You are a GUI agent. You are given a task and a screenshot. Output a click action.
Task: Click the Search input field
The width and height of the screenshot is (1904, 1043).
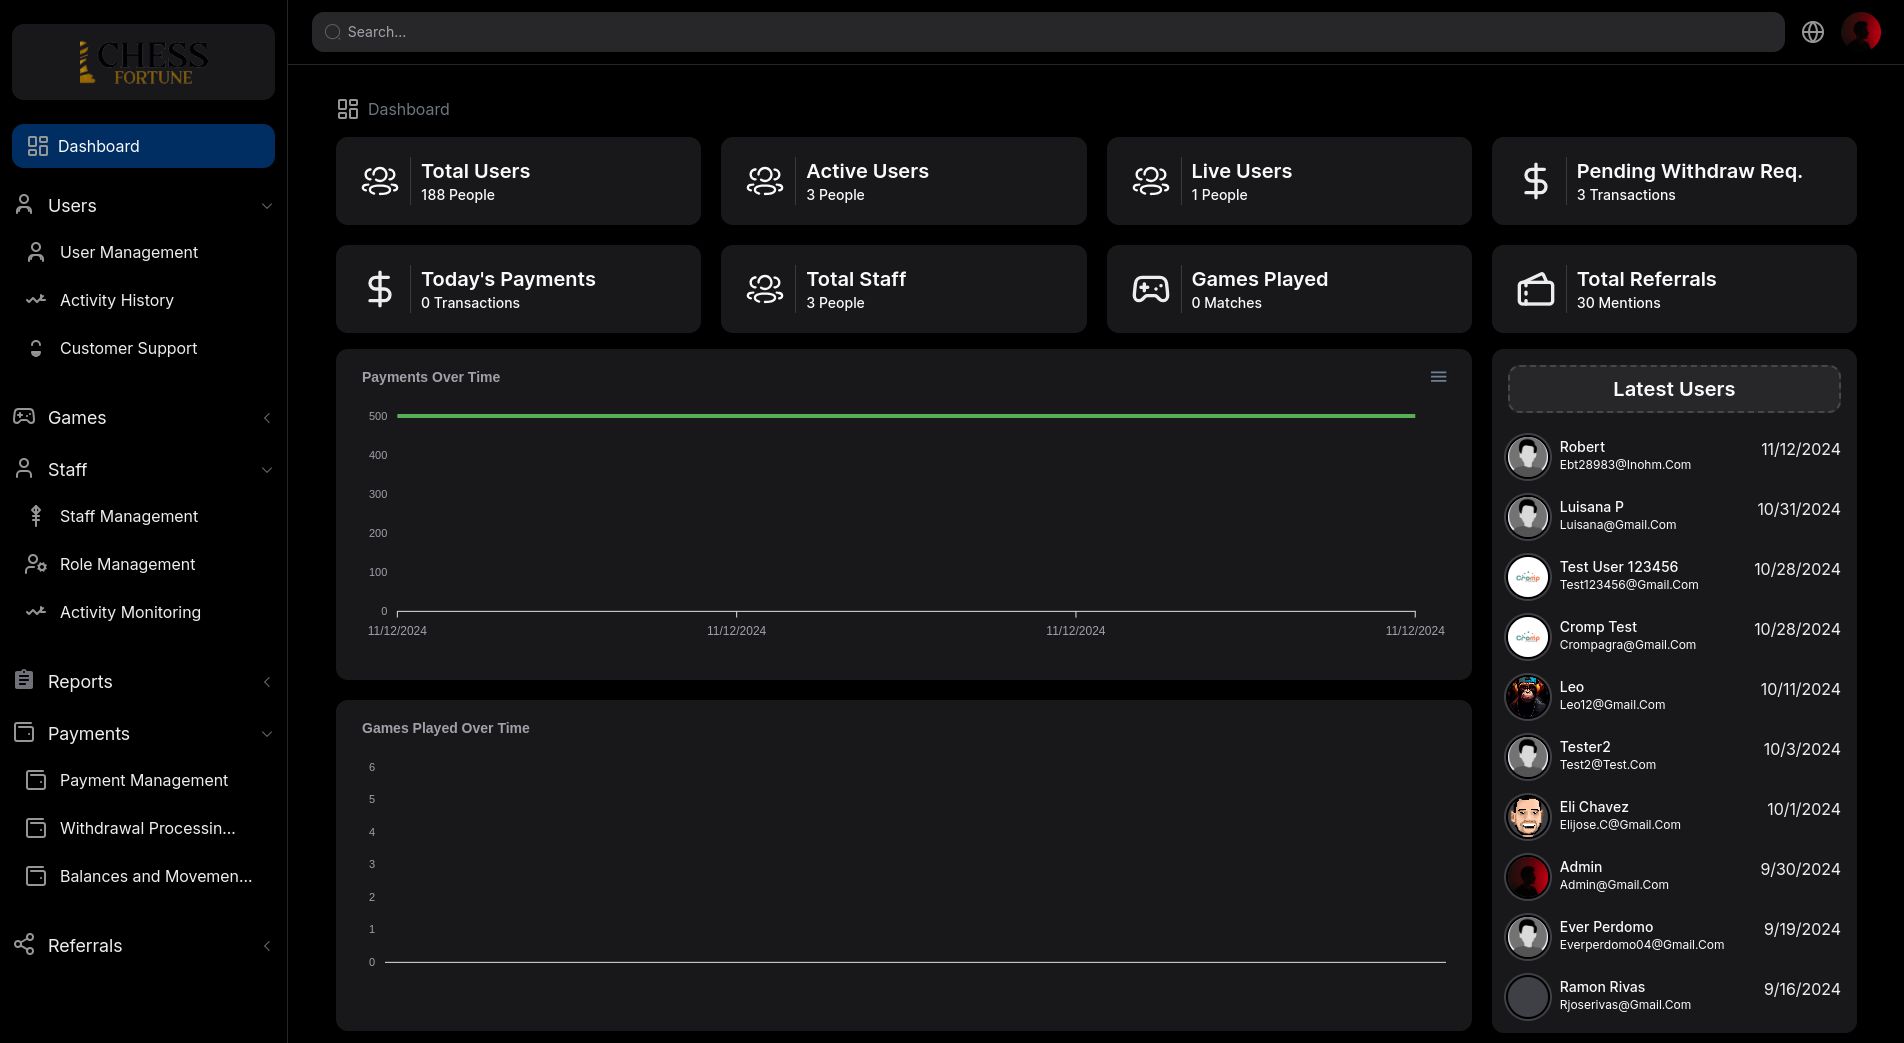1047,32
